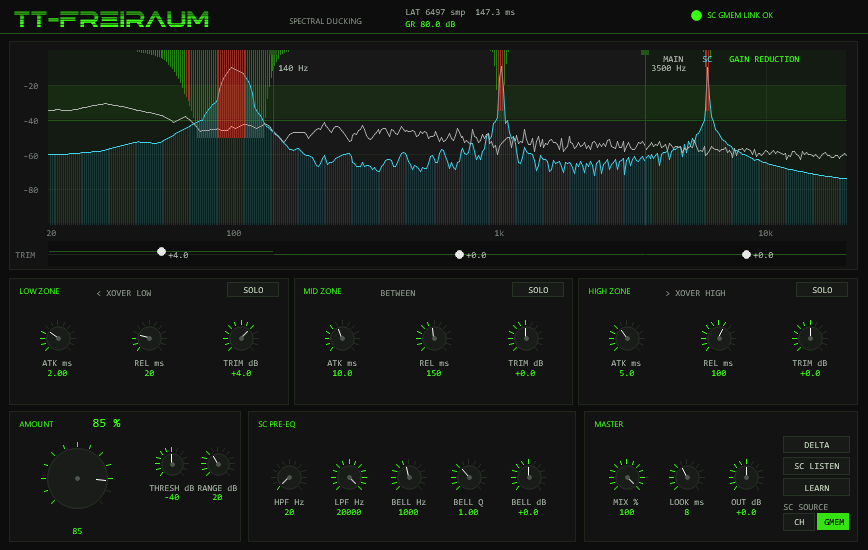Click the Low Zone ATK value 2.00
Viewport: 868px width, 550px height.
point(57,373)
